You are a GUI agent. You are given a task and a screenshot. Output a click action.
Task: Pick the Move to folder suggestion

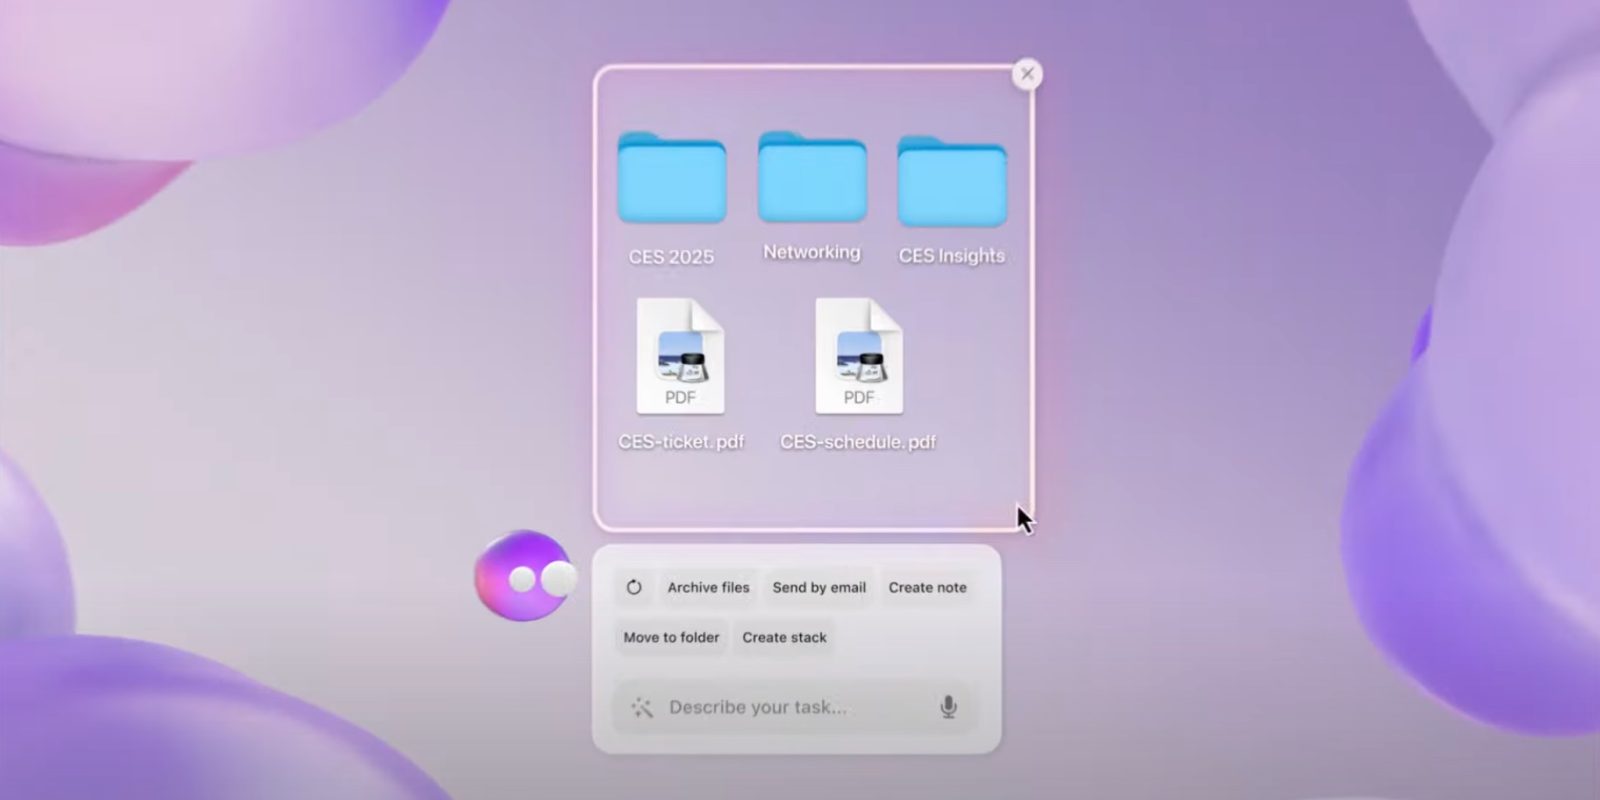coord(671,637)
